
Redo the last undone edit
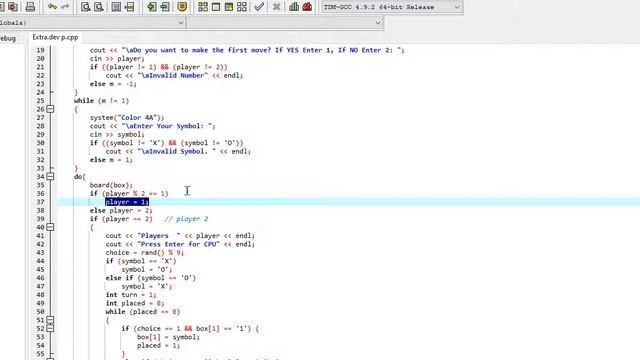click(65, 7)
